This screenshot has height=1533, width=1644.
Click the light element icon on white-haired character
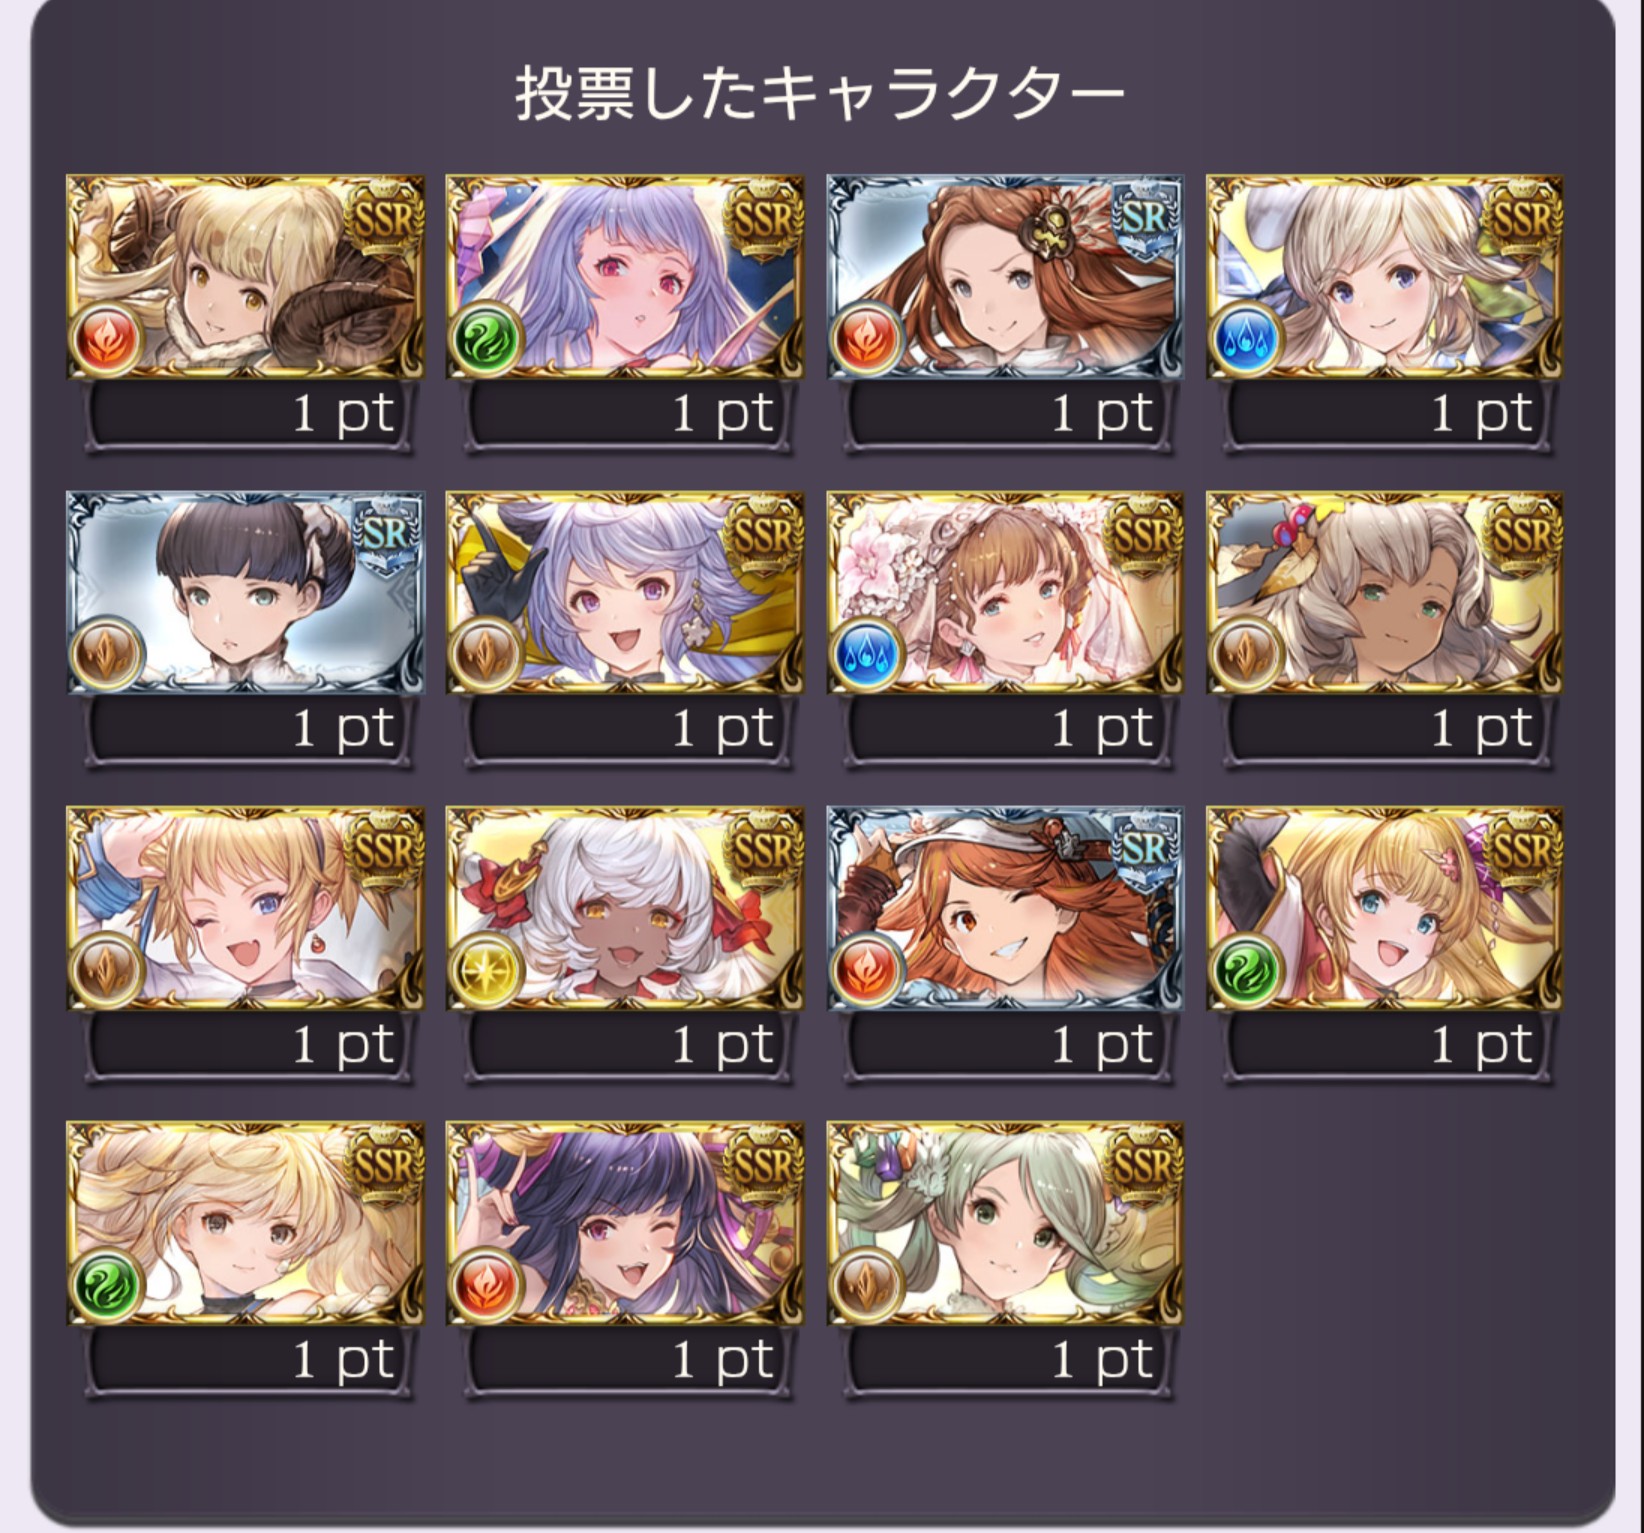point(487,970)
